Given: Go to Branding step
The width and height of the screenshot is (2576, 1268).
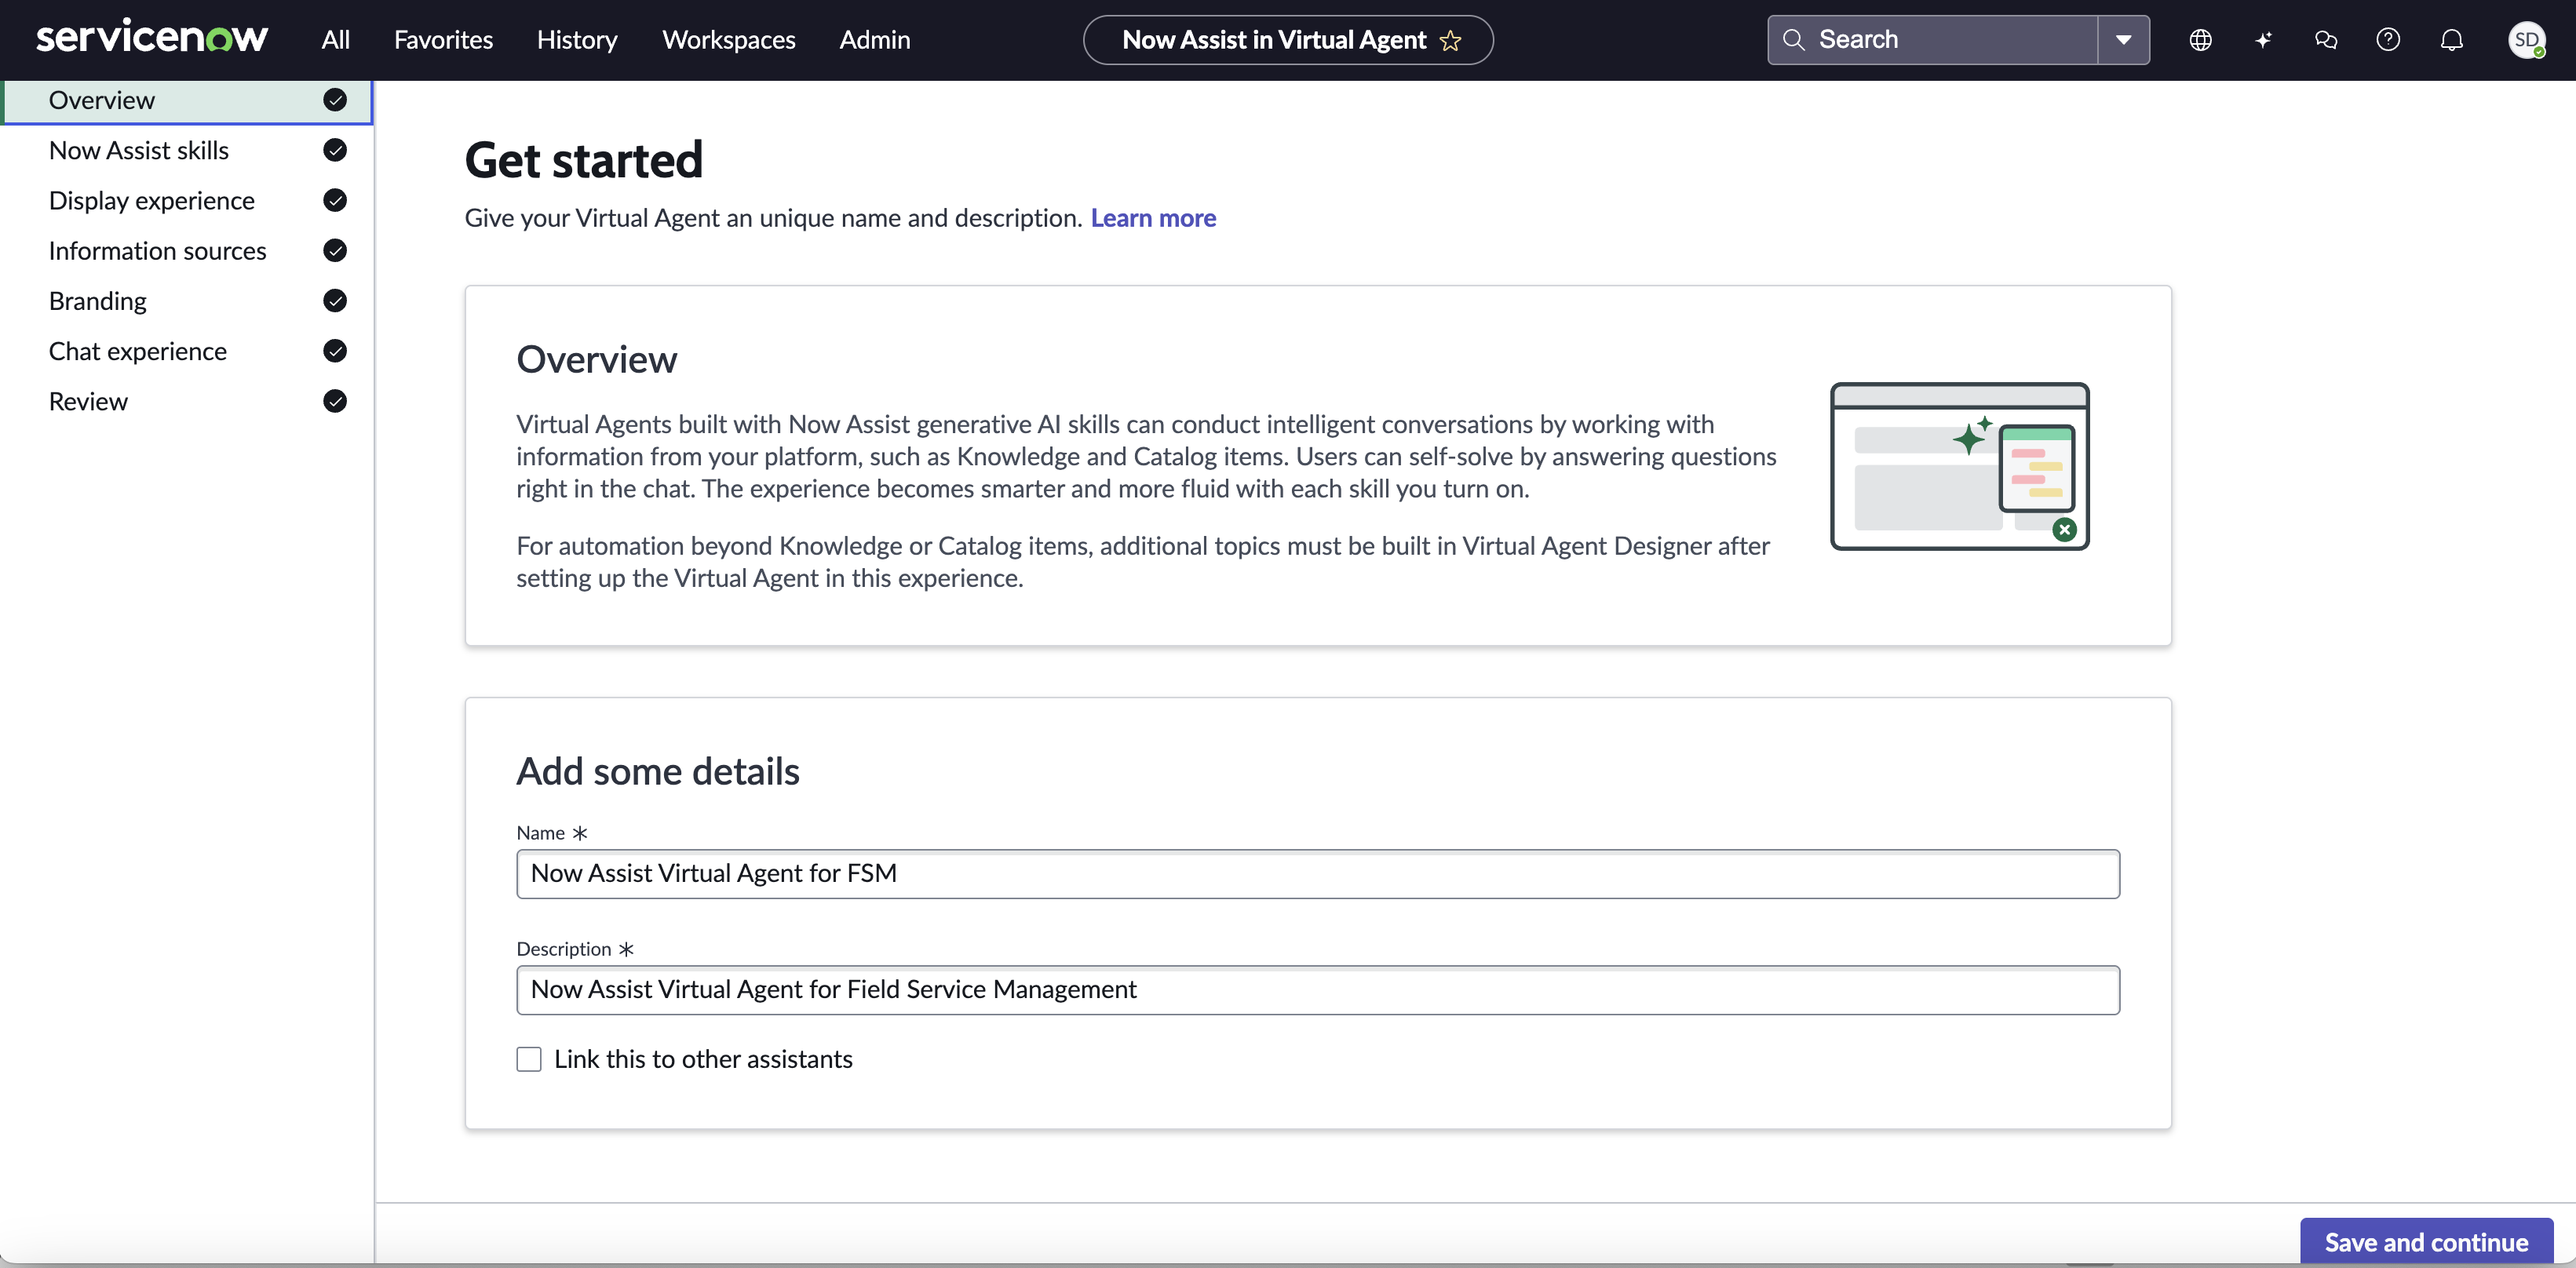Looking at the screenshot, I should [187, 300].
